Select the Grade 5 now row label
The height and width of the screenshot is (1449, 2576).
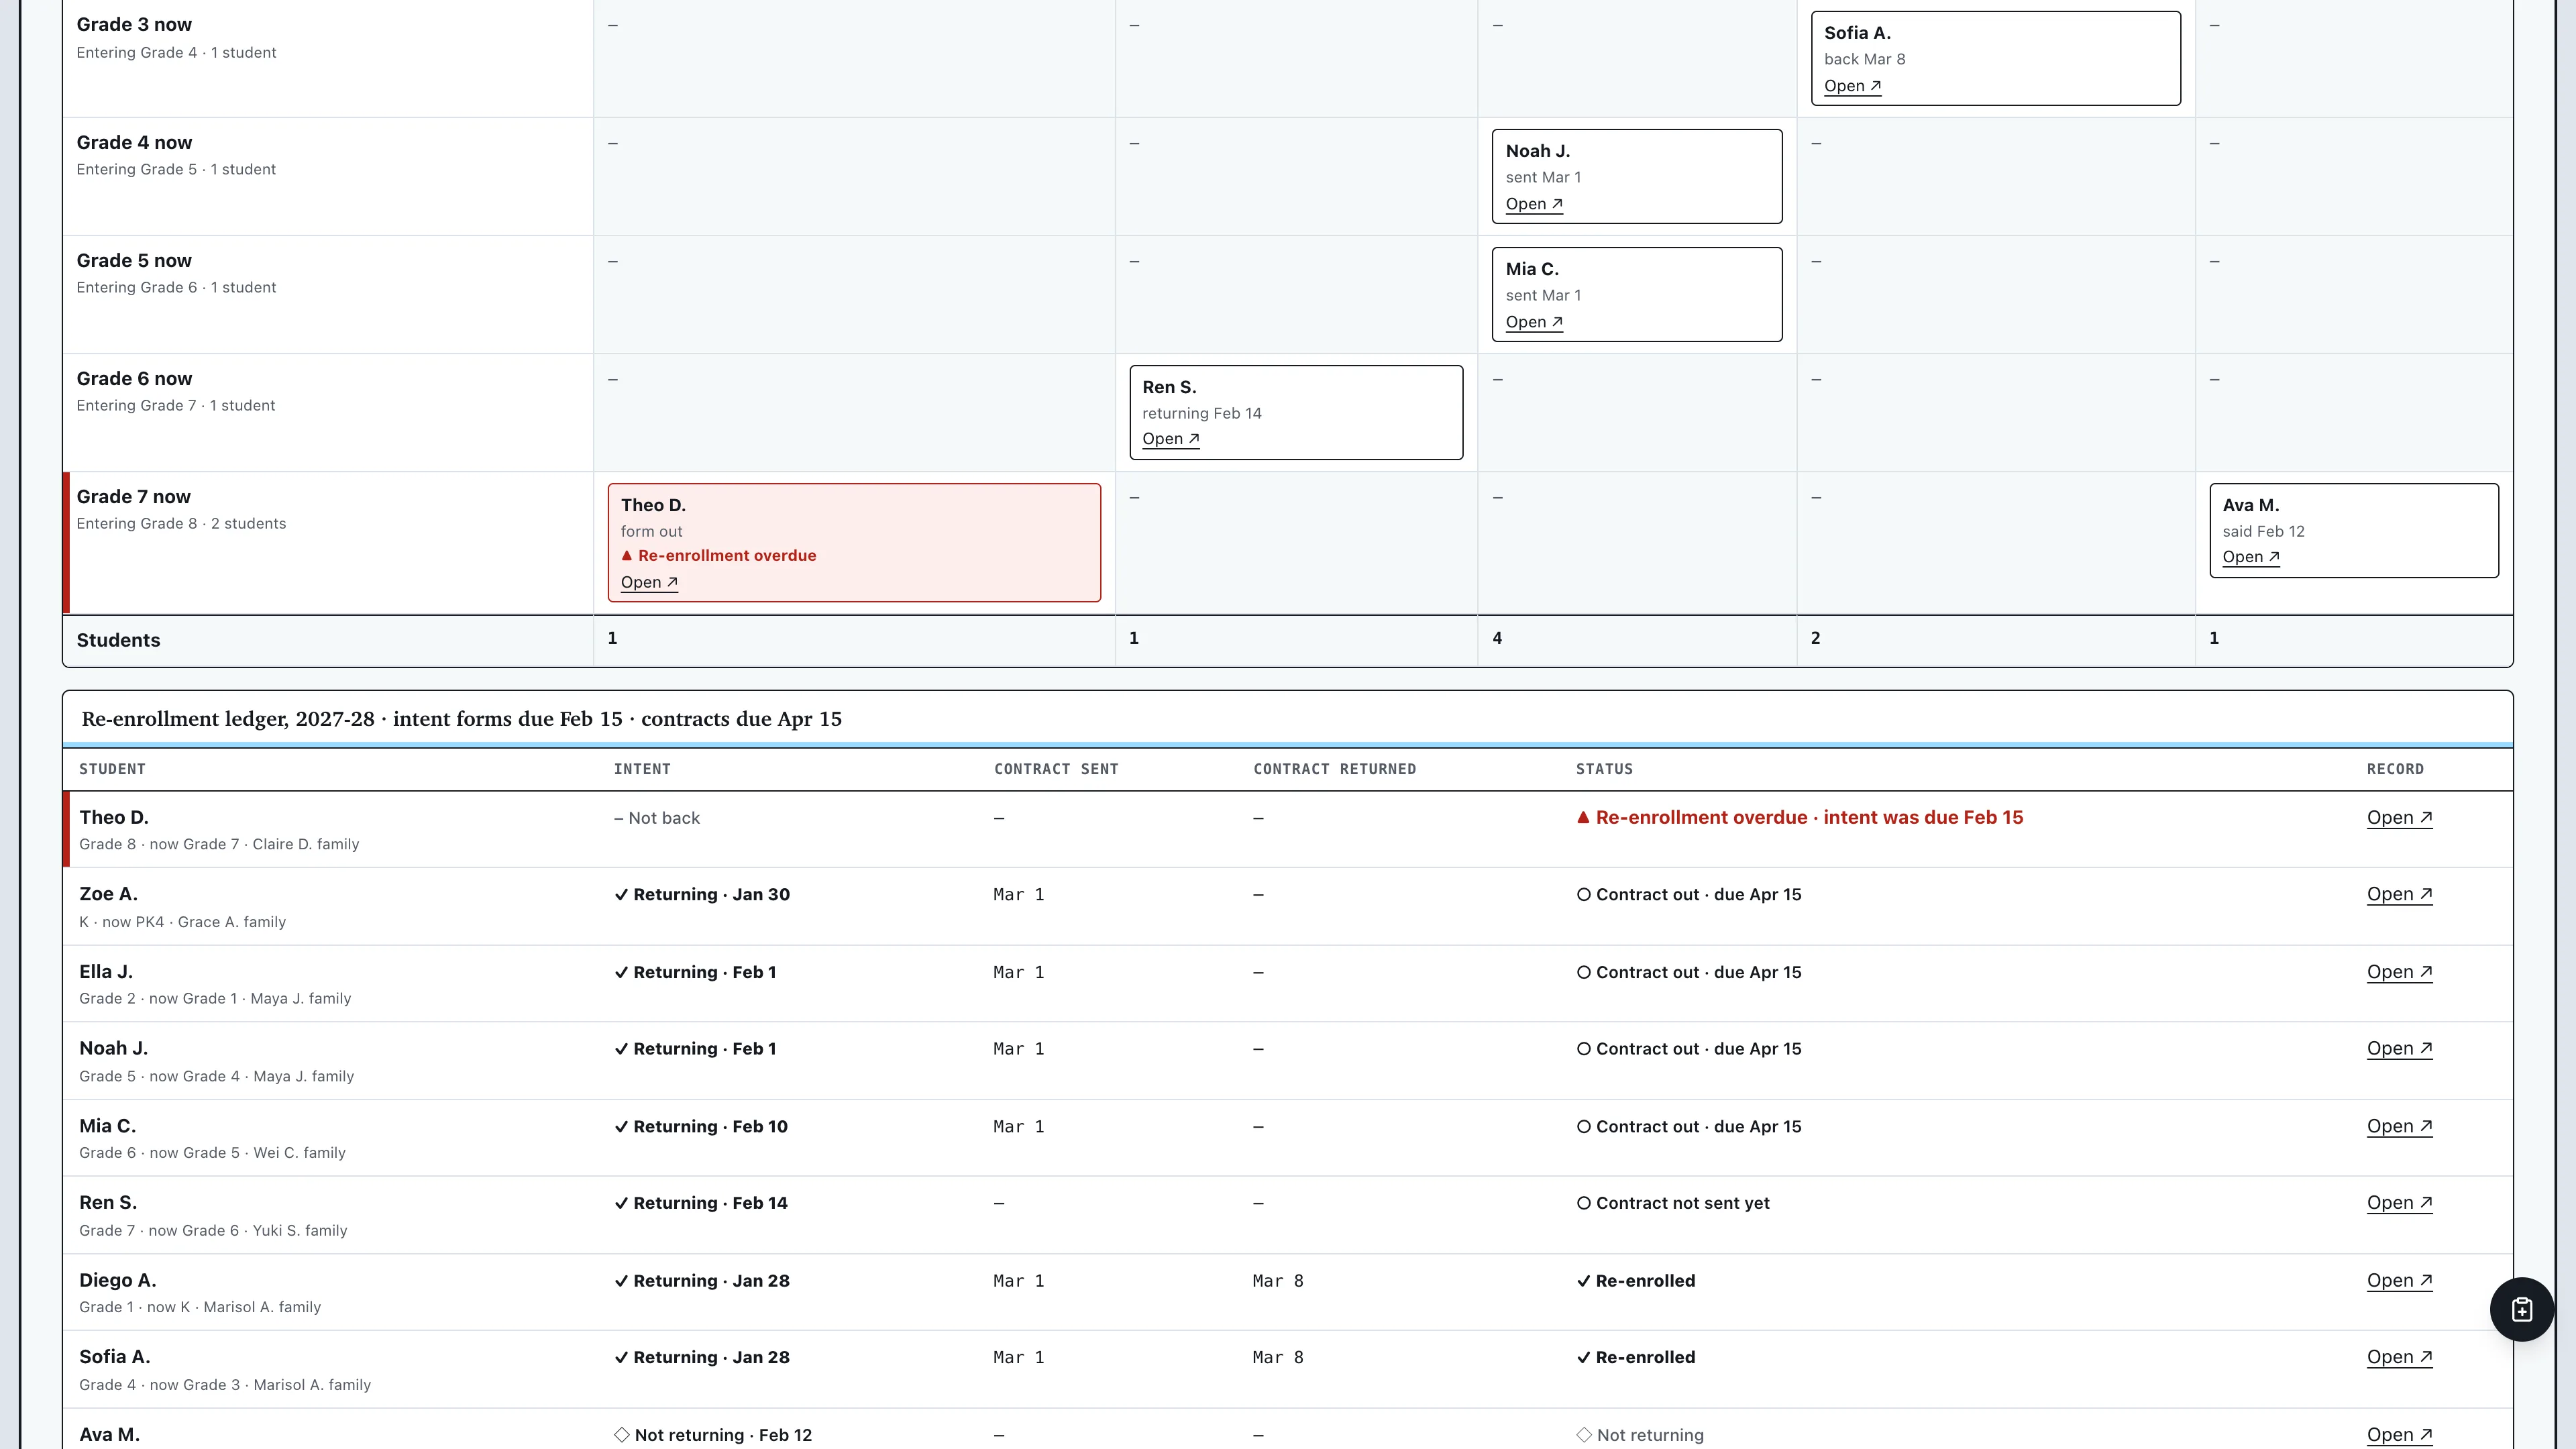click(x=134, y=261)
